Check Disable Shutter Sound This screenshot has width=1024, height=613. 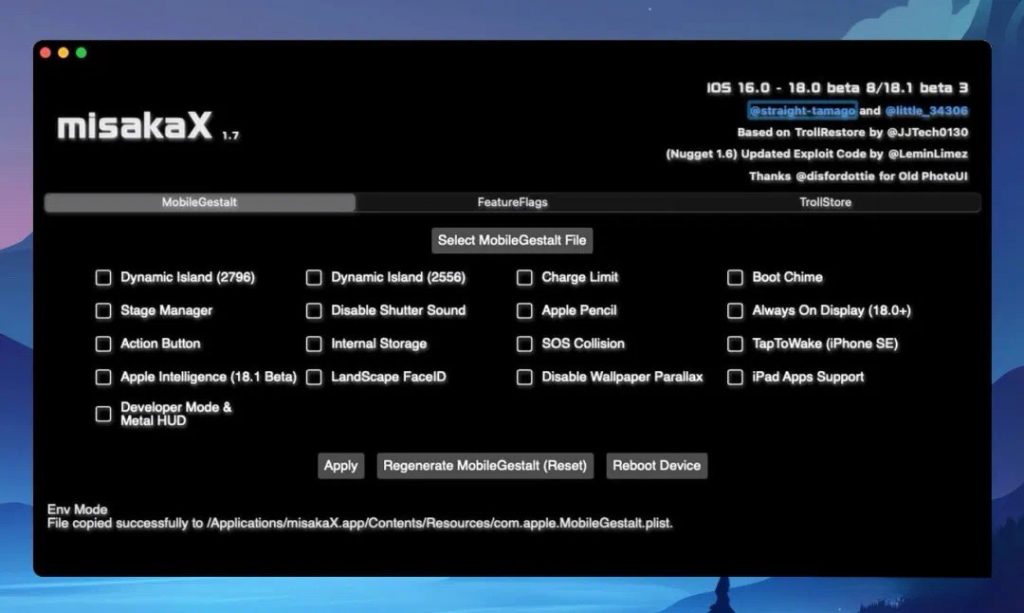point(314,311)
